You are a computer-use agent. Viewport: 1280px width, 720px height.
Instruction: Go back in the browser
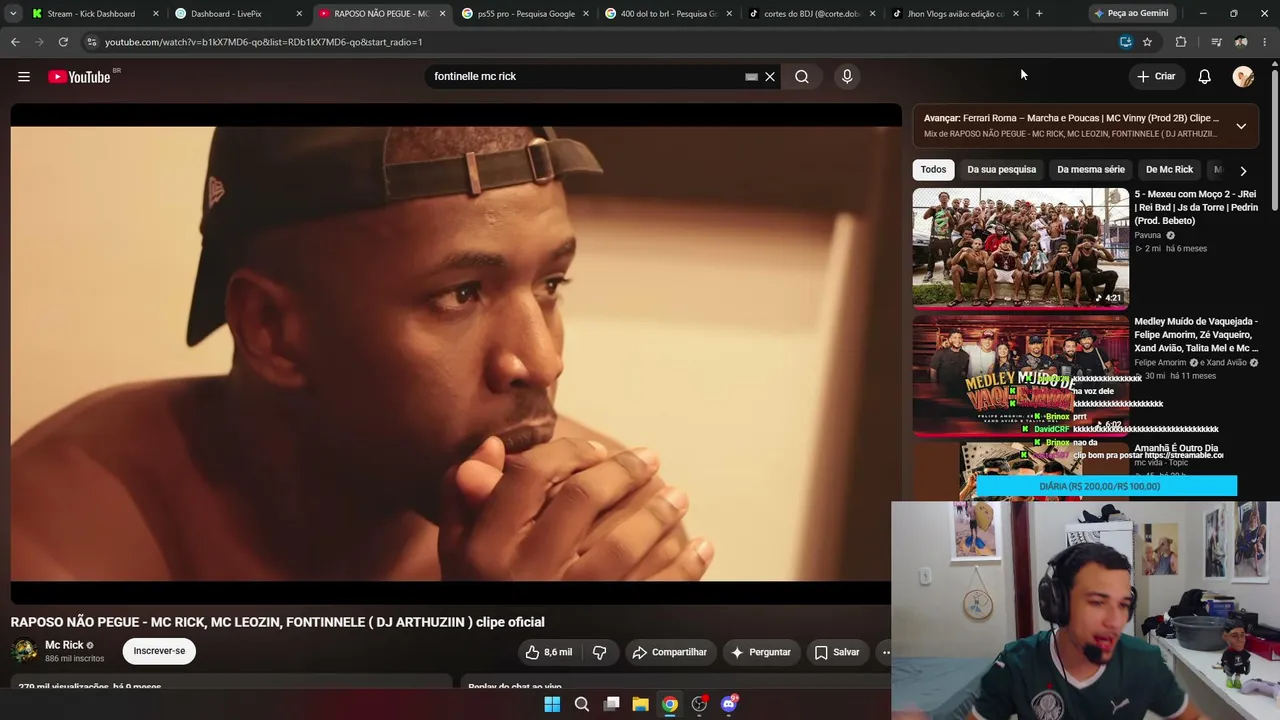15,42
